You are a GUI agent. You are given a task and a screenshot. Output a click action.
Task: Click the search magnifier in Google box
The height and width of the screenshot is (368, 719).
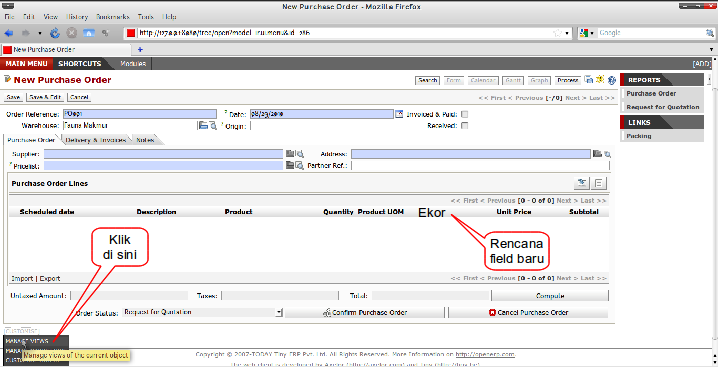click(709, 33)
